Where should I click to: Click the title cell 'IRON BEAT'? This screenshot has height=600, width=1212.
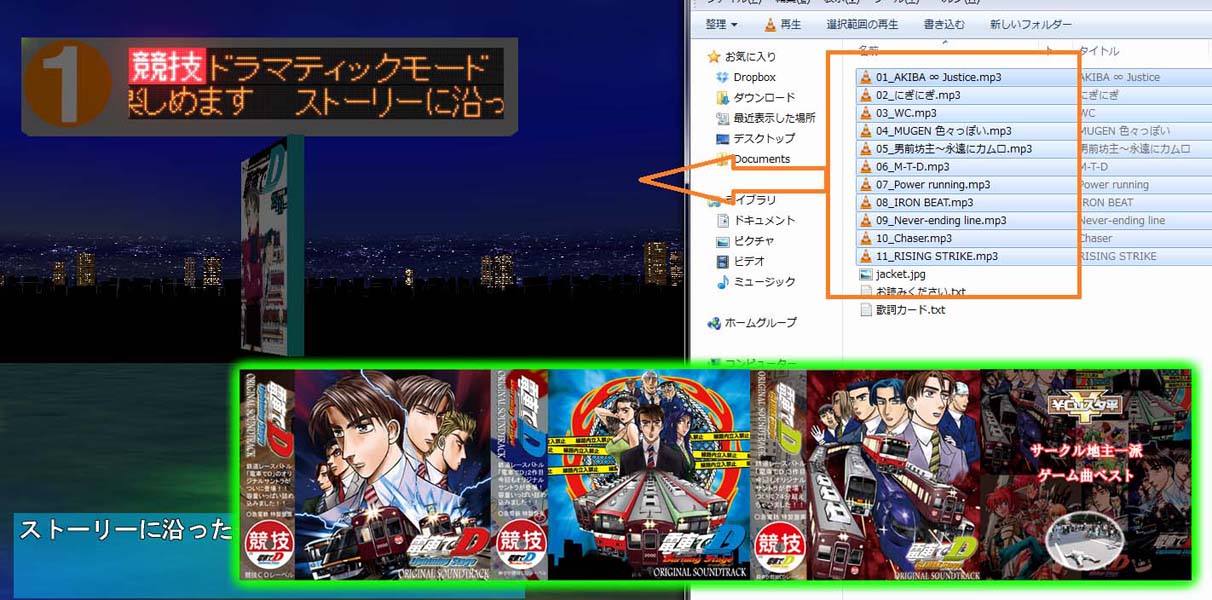pos(1106,203)
